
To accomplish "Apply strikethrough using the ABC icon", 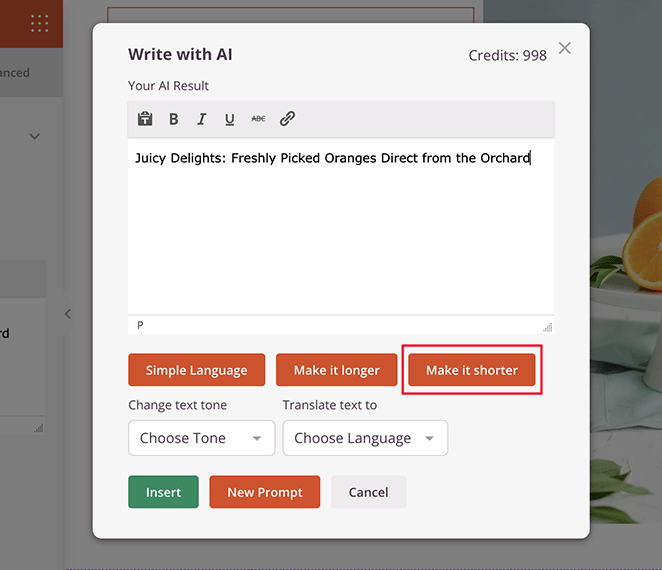I will click(x=258, y=119).
